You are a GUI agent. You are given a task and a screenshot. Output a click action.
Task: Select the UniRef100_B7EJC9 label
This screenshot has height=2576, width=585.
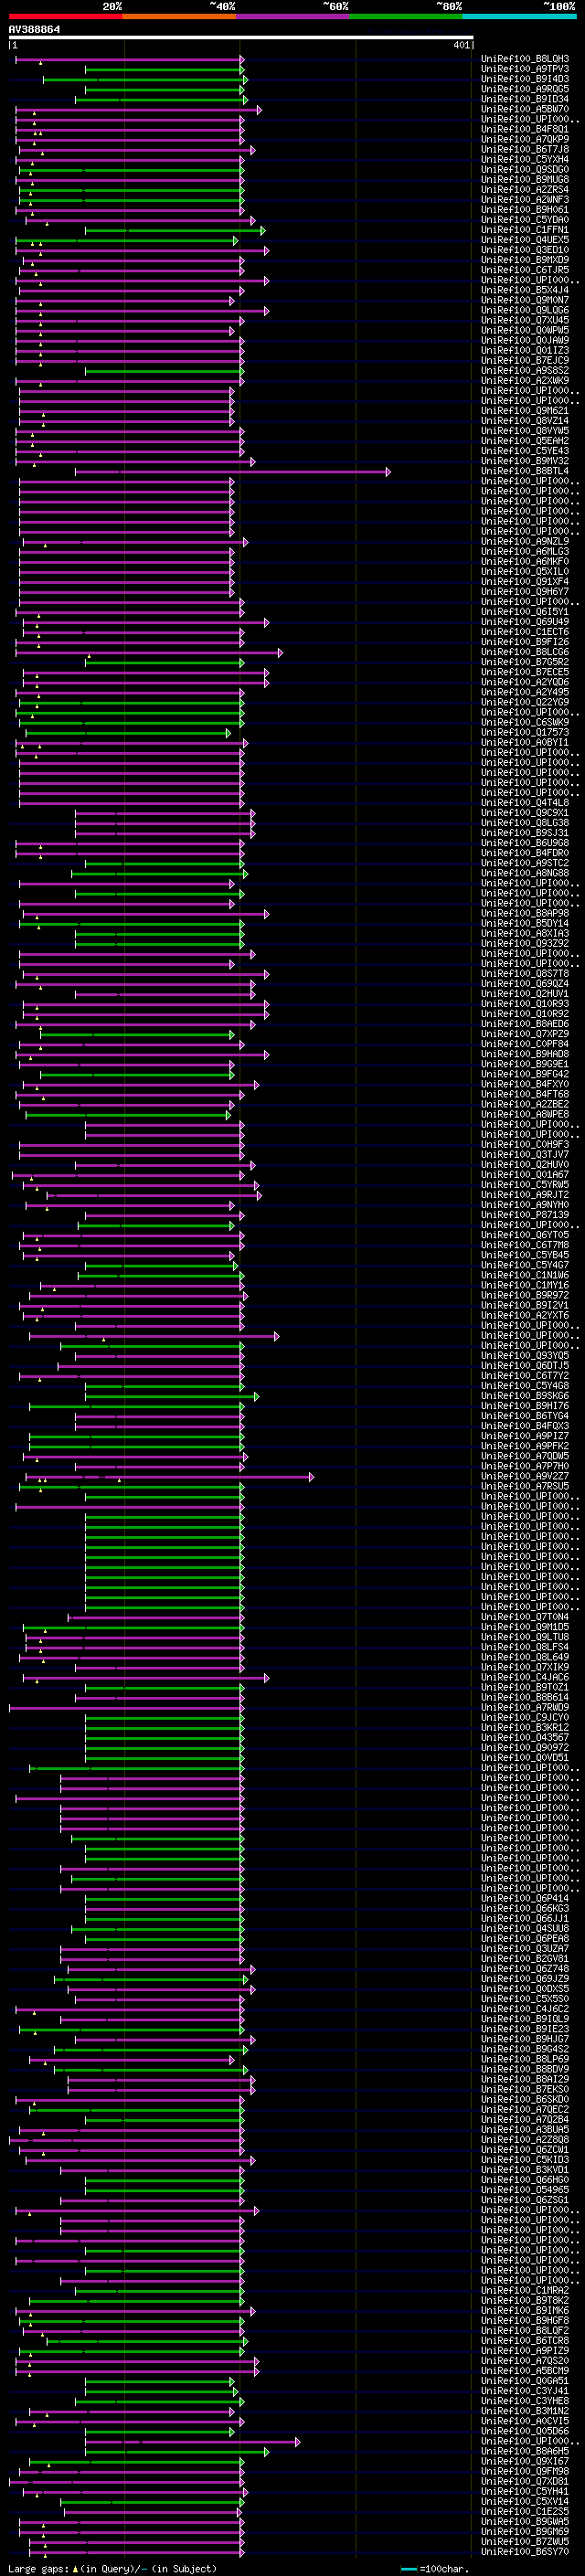pos(524,361)
